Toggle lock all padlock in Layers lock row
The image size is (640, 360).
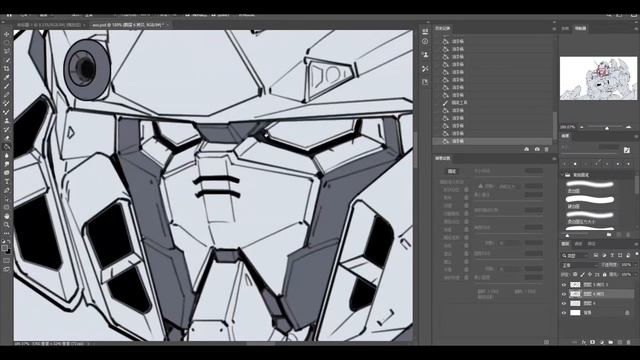click(x=604, y=274)
